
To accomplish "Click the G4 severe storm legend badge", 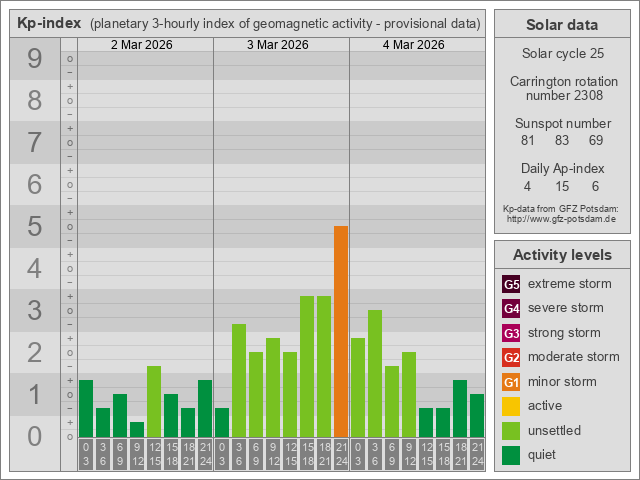I will tap(511, 308).
